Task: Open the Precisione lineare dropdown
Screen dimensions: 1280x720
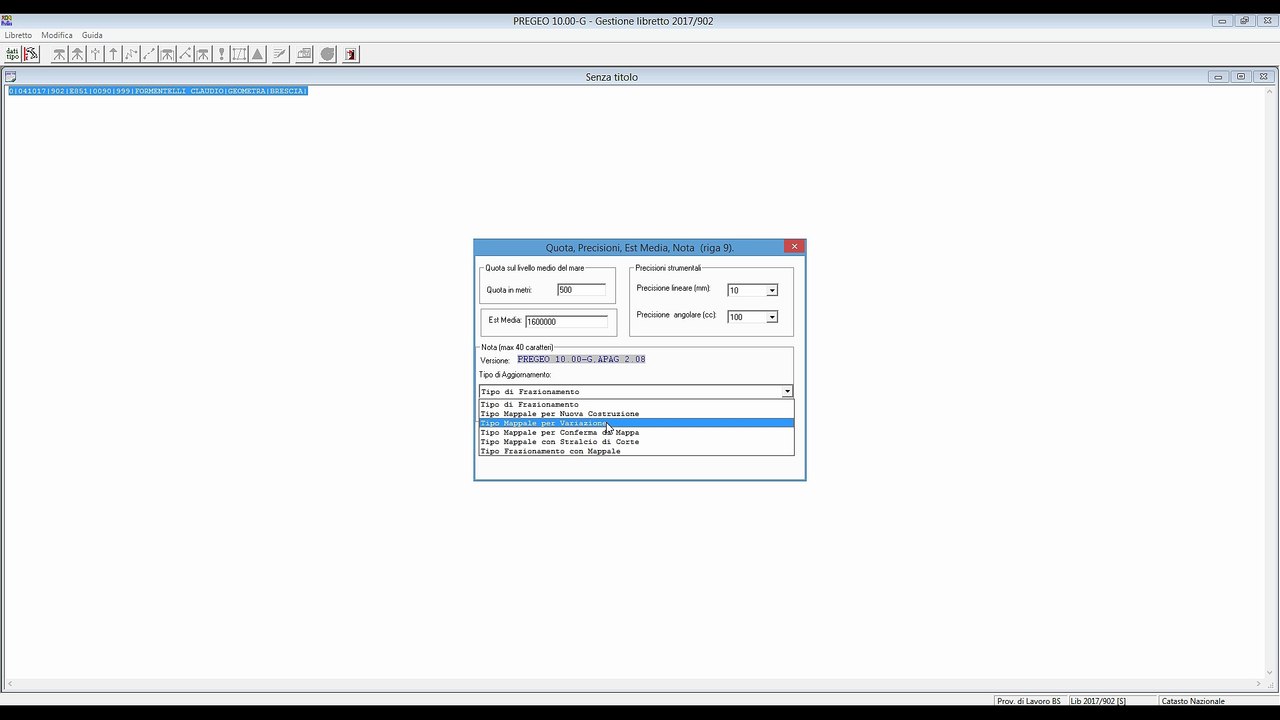Action: click(771, 290)
